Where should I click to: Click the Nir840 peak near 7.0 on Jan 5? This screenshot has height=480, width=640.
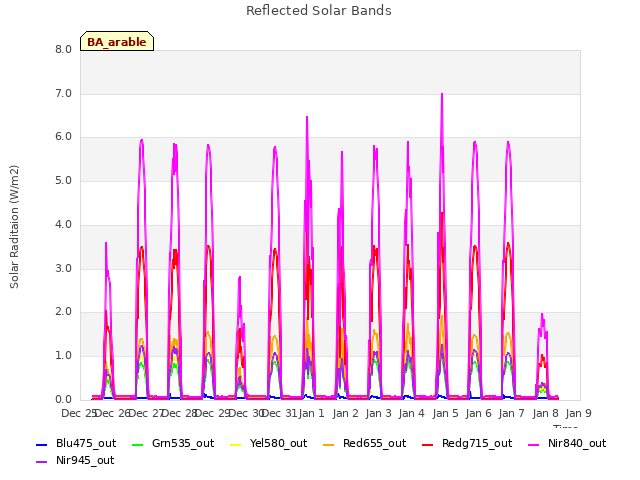point(442,95)
